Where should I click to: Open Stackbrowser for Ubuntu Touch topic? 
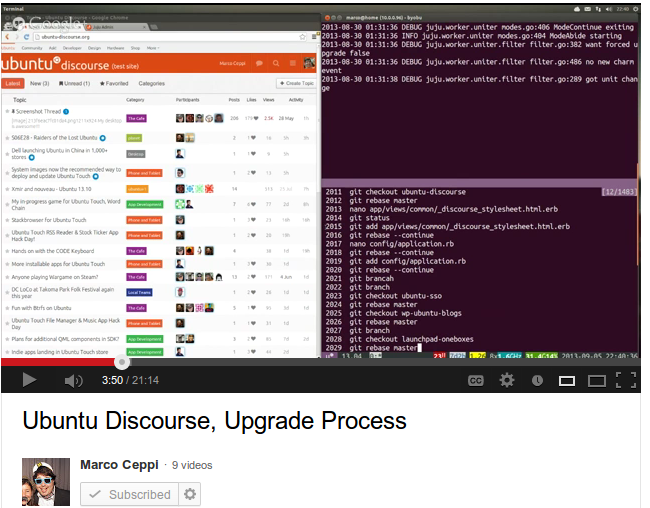(x=49, y=220)
